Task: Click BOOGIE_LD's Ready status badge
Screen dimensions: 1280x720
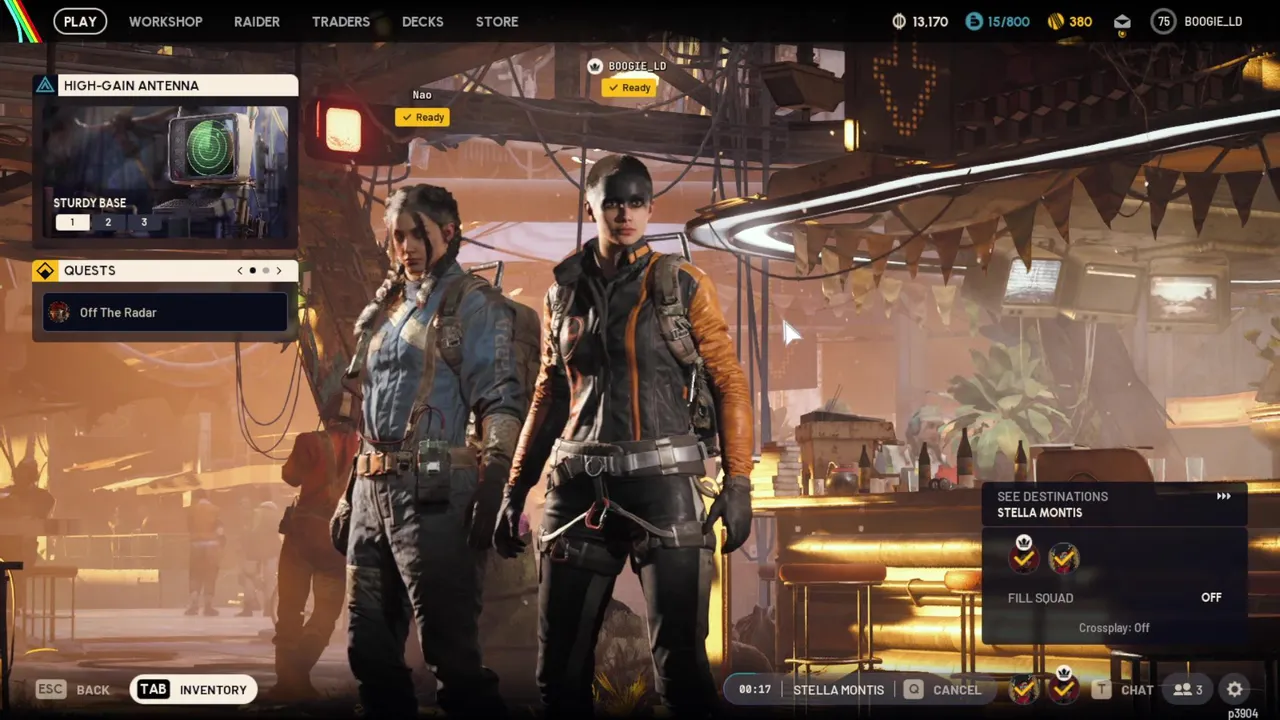Action: [x=629, y=88]
